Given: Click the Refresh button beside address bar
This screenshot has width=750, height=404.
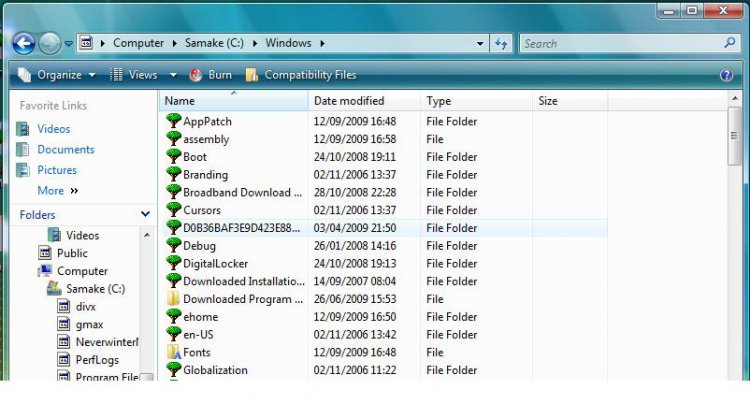Looking at the screenshot, I should coord(501,43).
